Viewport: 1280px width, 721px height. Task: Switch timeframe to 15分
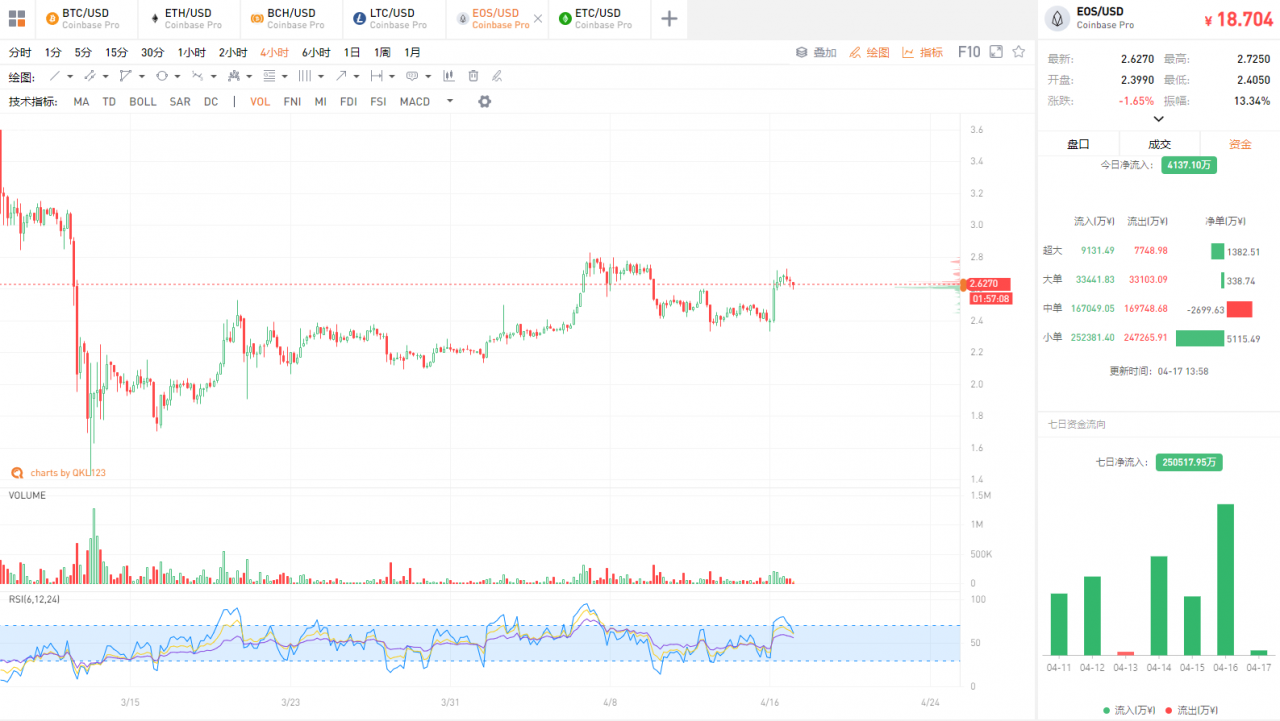(x=116, y=52)
